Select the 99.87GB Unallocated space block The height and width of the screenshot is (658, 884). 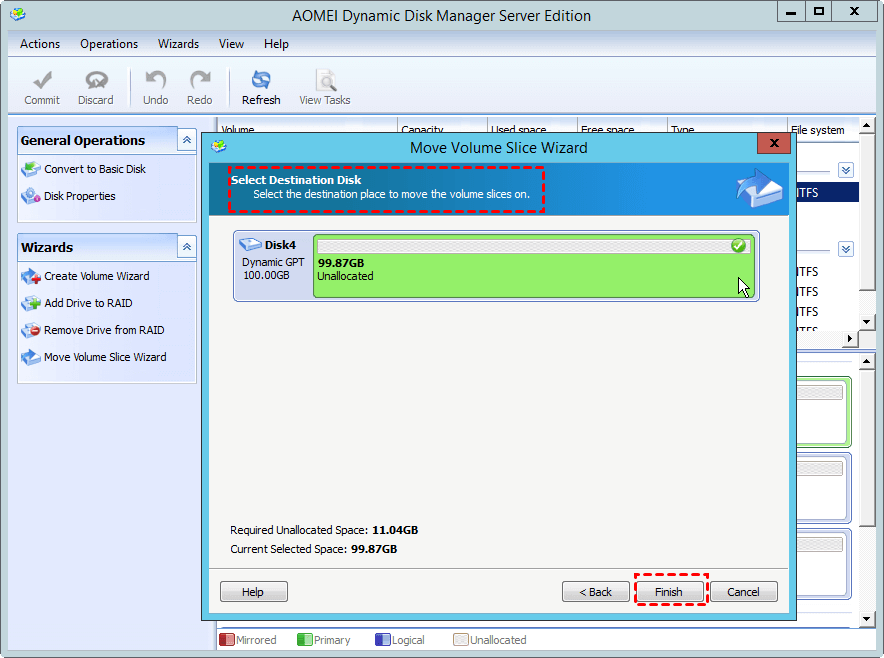533,266
